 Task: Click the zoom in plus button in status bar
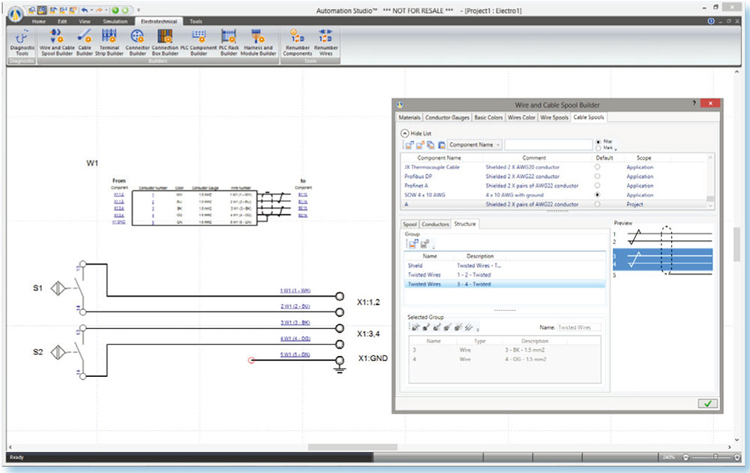[737, 457]
